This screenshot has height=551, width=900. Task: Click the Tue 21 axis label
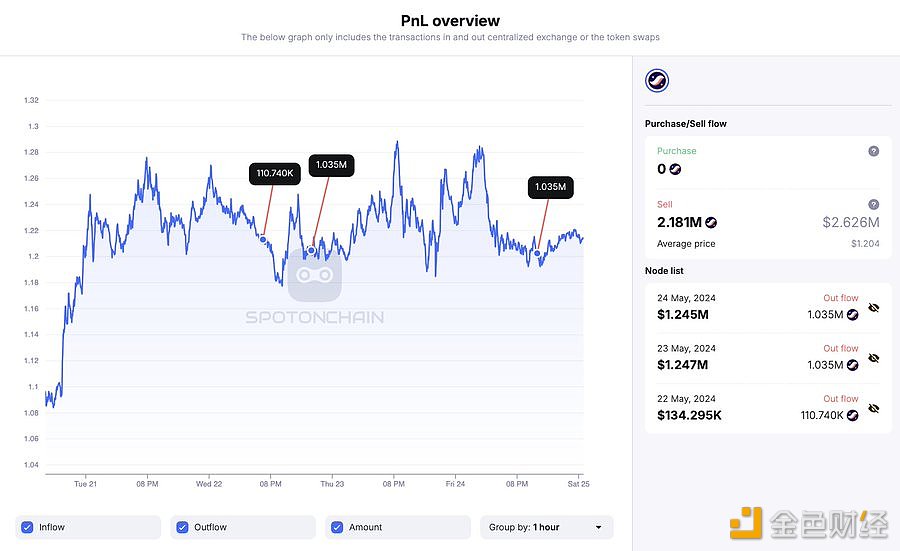point(86,484)
